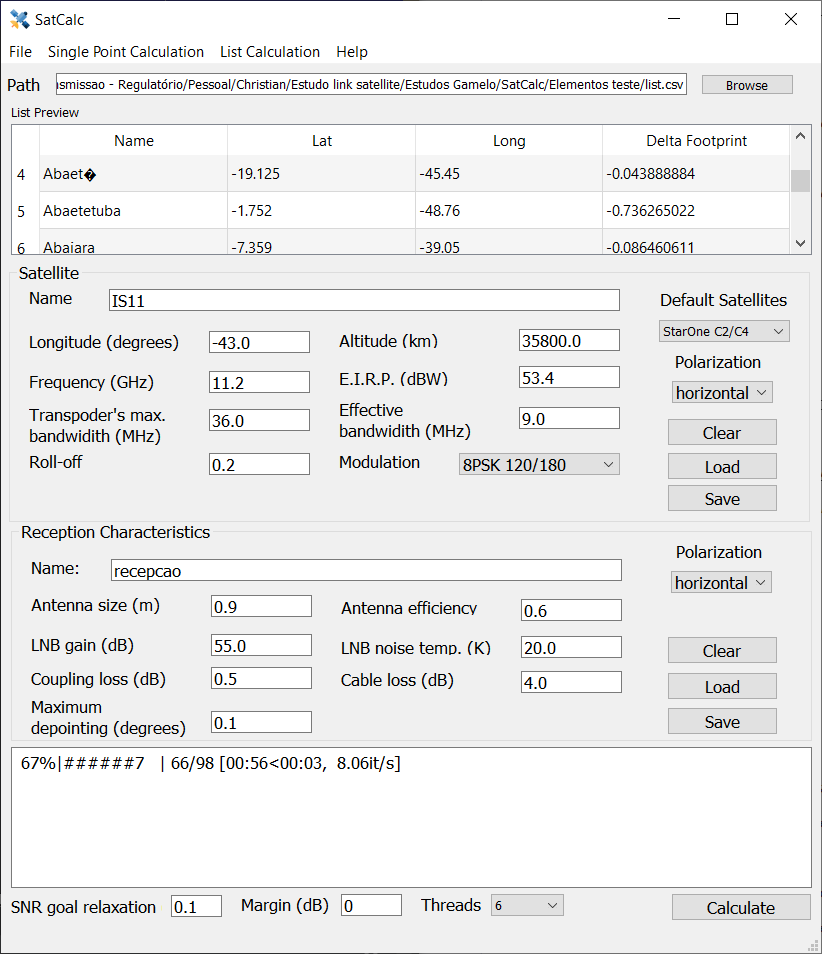This screenshot has width=822, height=954.
Task: Click the list preview scroll down arrow
Action: tap(800, 243)
